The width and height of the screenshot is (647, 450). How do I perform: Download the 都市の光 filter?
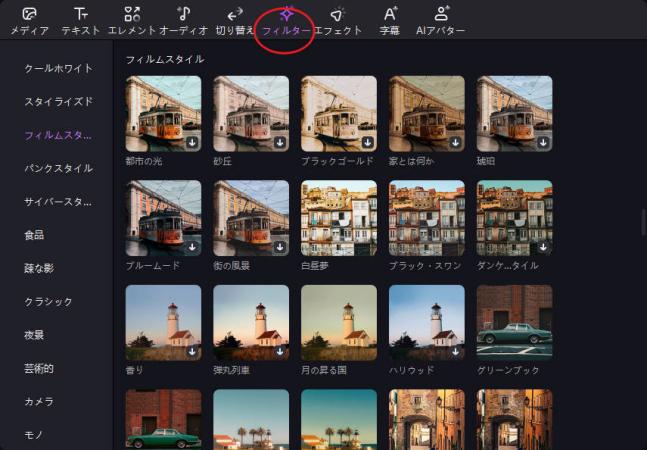[192, 143]
